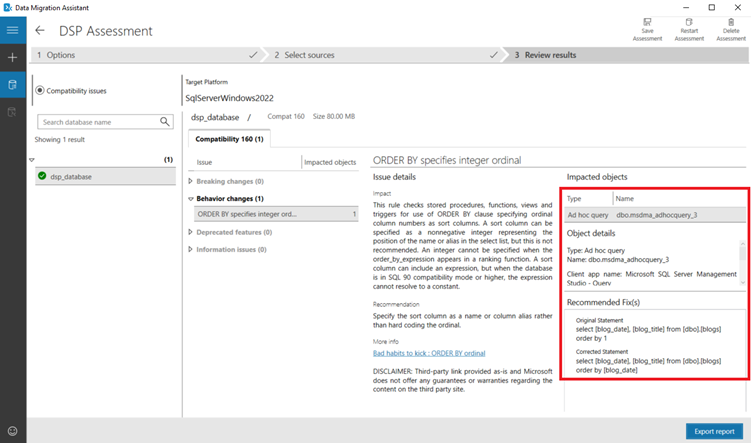The height and width of the screenshot is (443, 751).
Task: Expand Breaking changes (0)
Action: click(x=190, y=181)
